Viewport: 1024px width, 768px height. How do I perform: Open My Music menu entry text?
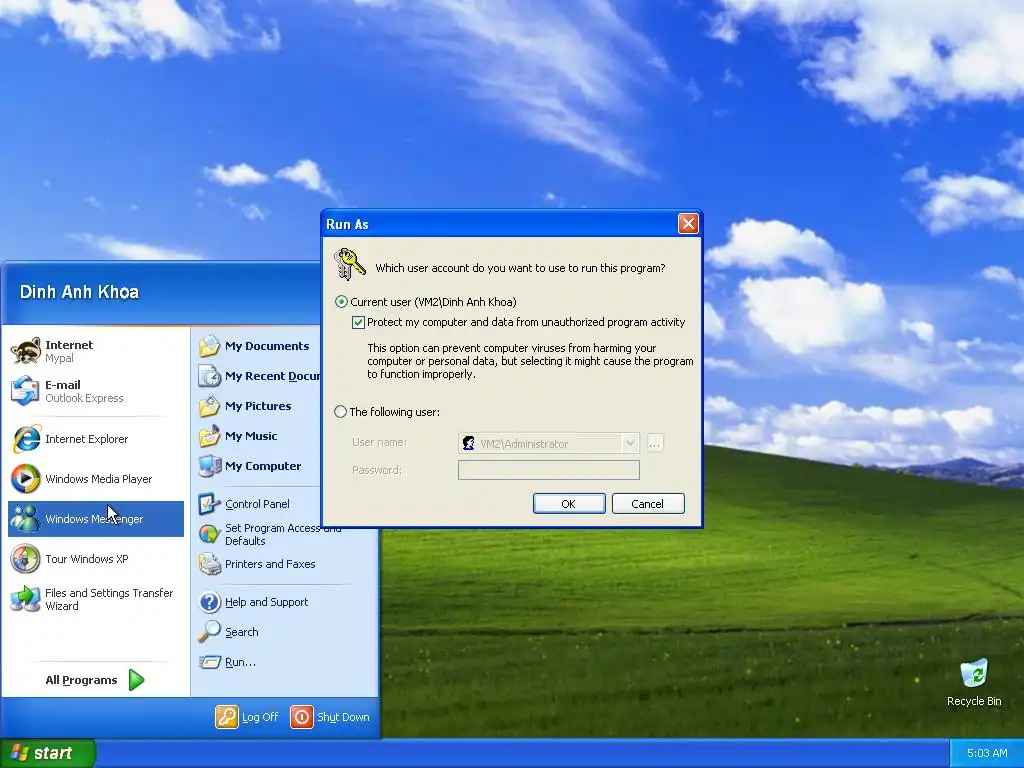pyautogui.click(x=251, y=436)
